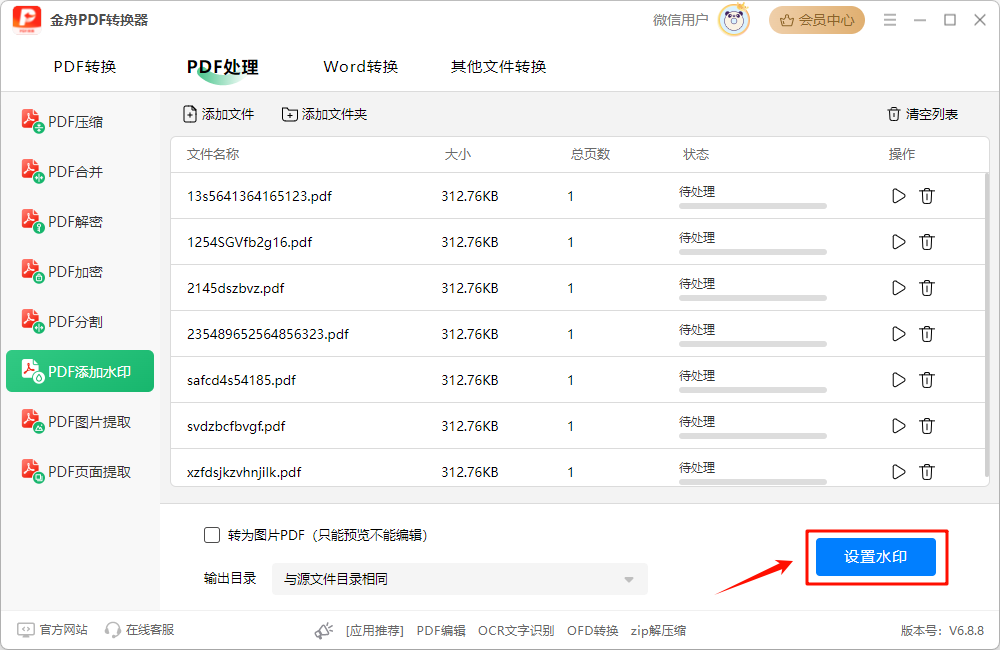
Task: Open the OCR文字识别 link
Action: pos(516,630)
